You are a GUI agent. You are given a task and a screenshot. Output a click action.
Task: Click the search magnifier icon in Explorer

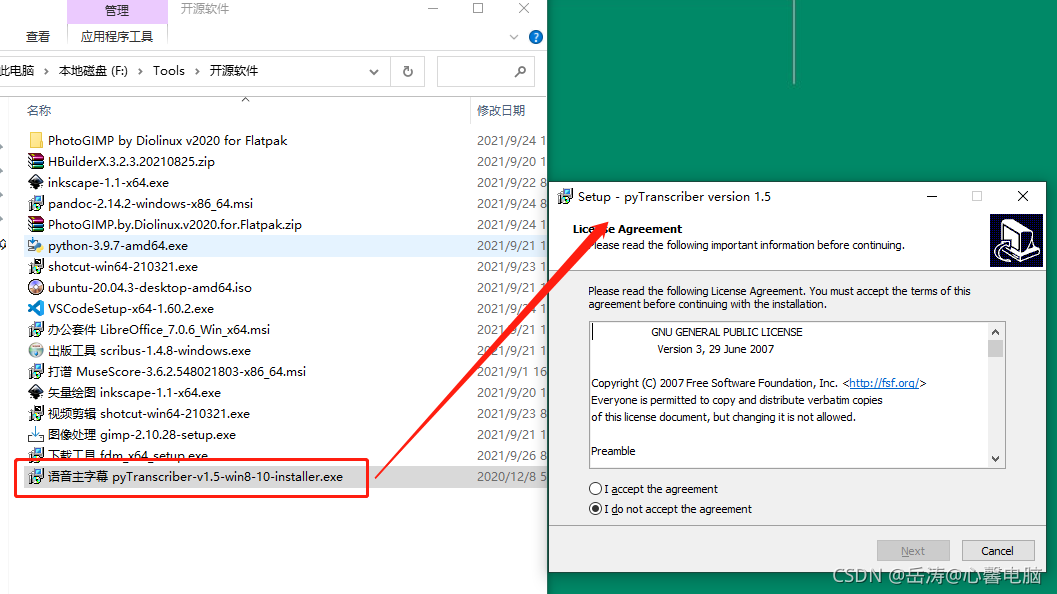point(520,71)
